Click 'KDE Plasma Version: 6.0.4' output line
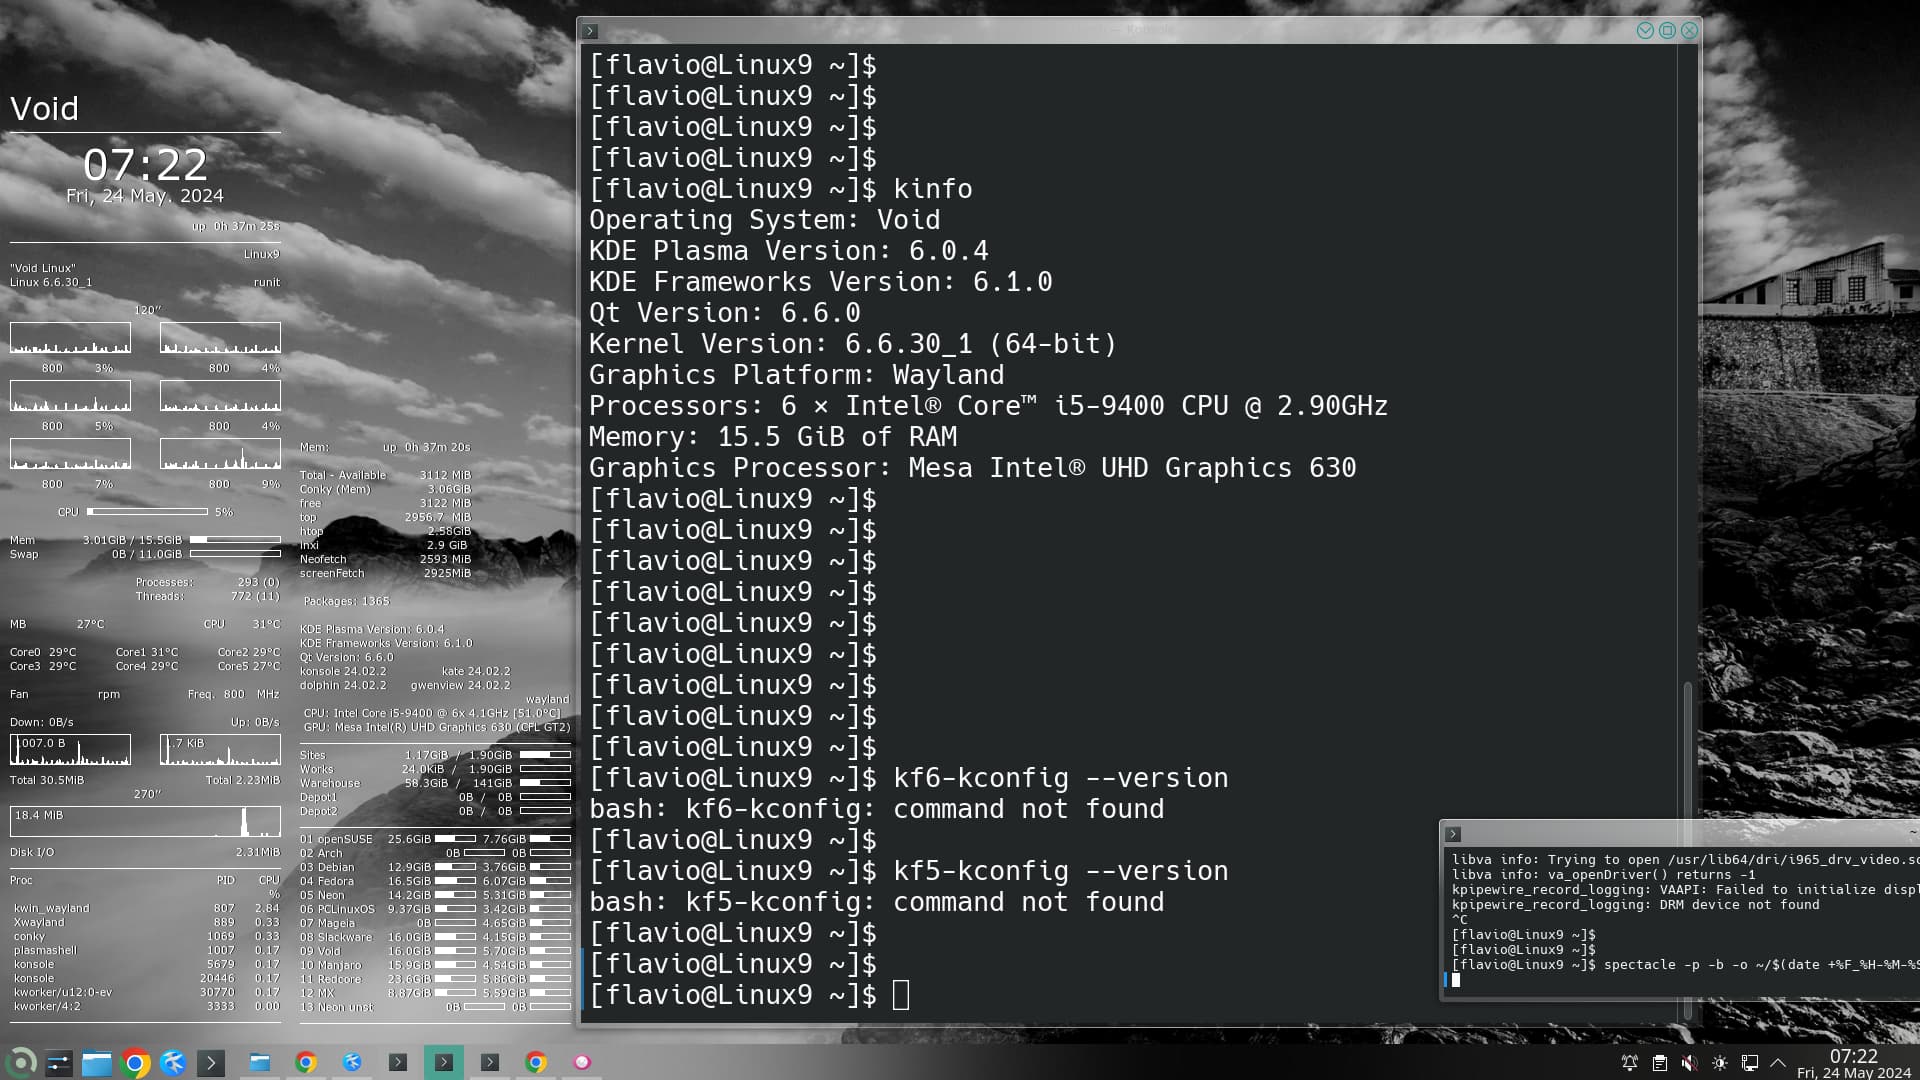Screen dimensions: 1920x1080 tap(789, 251)
